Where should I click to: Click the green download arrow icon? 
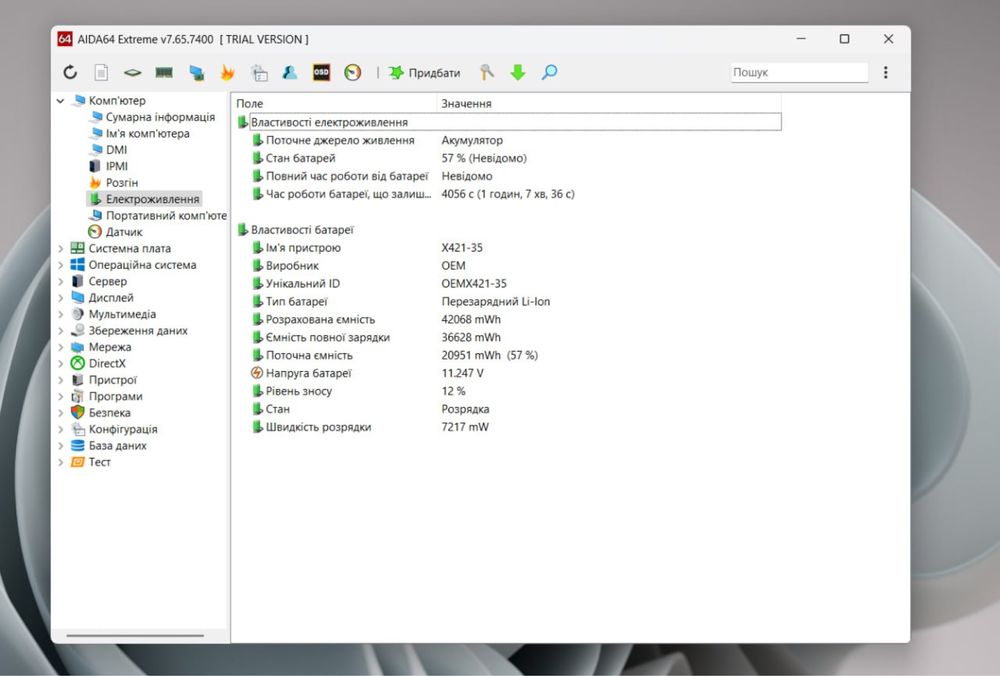[518, 73]
